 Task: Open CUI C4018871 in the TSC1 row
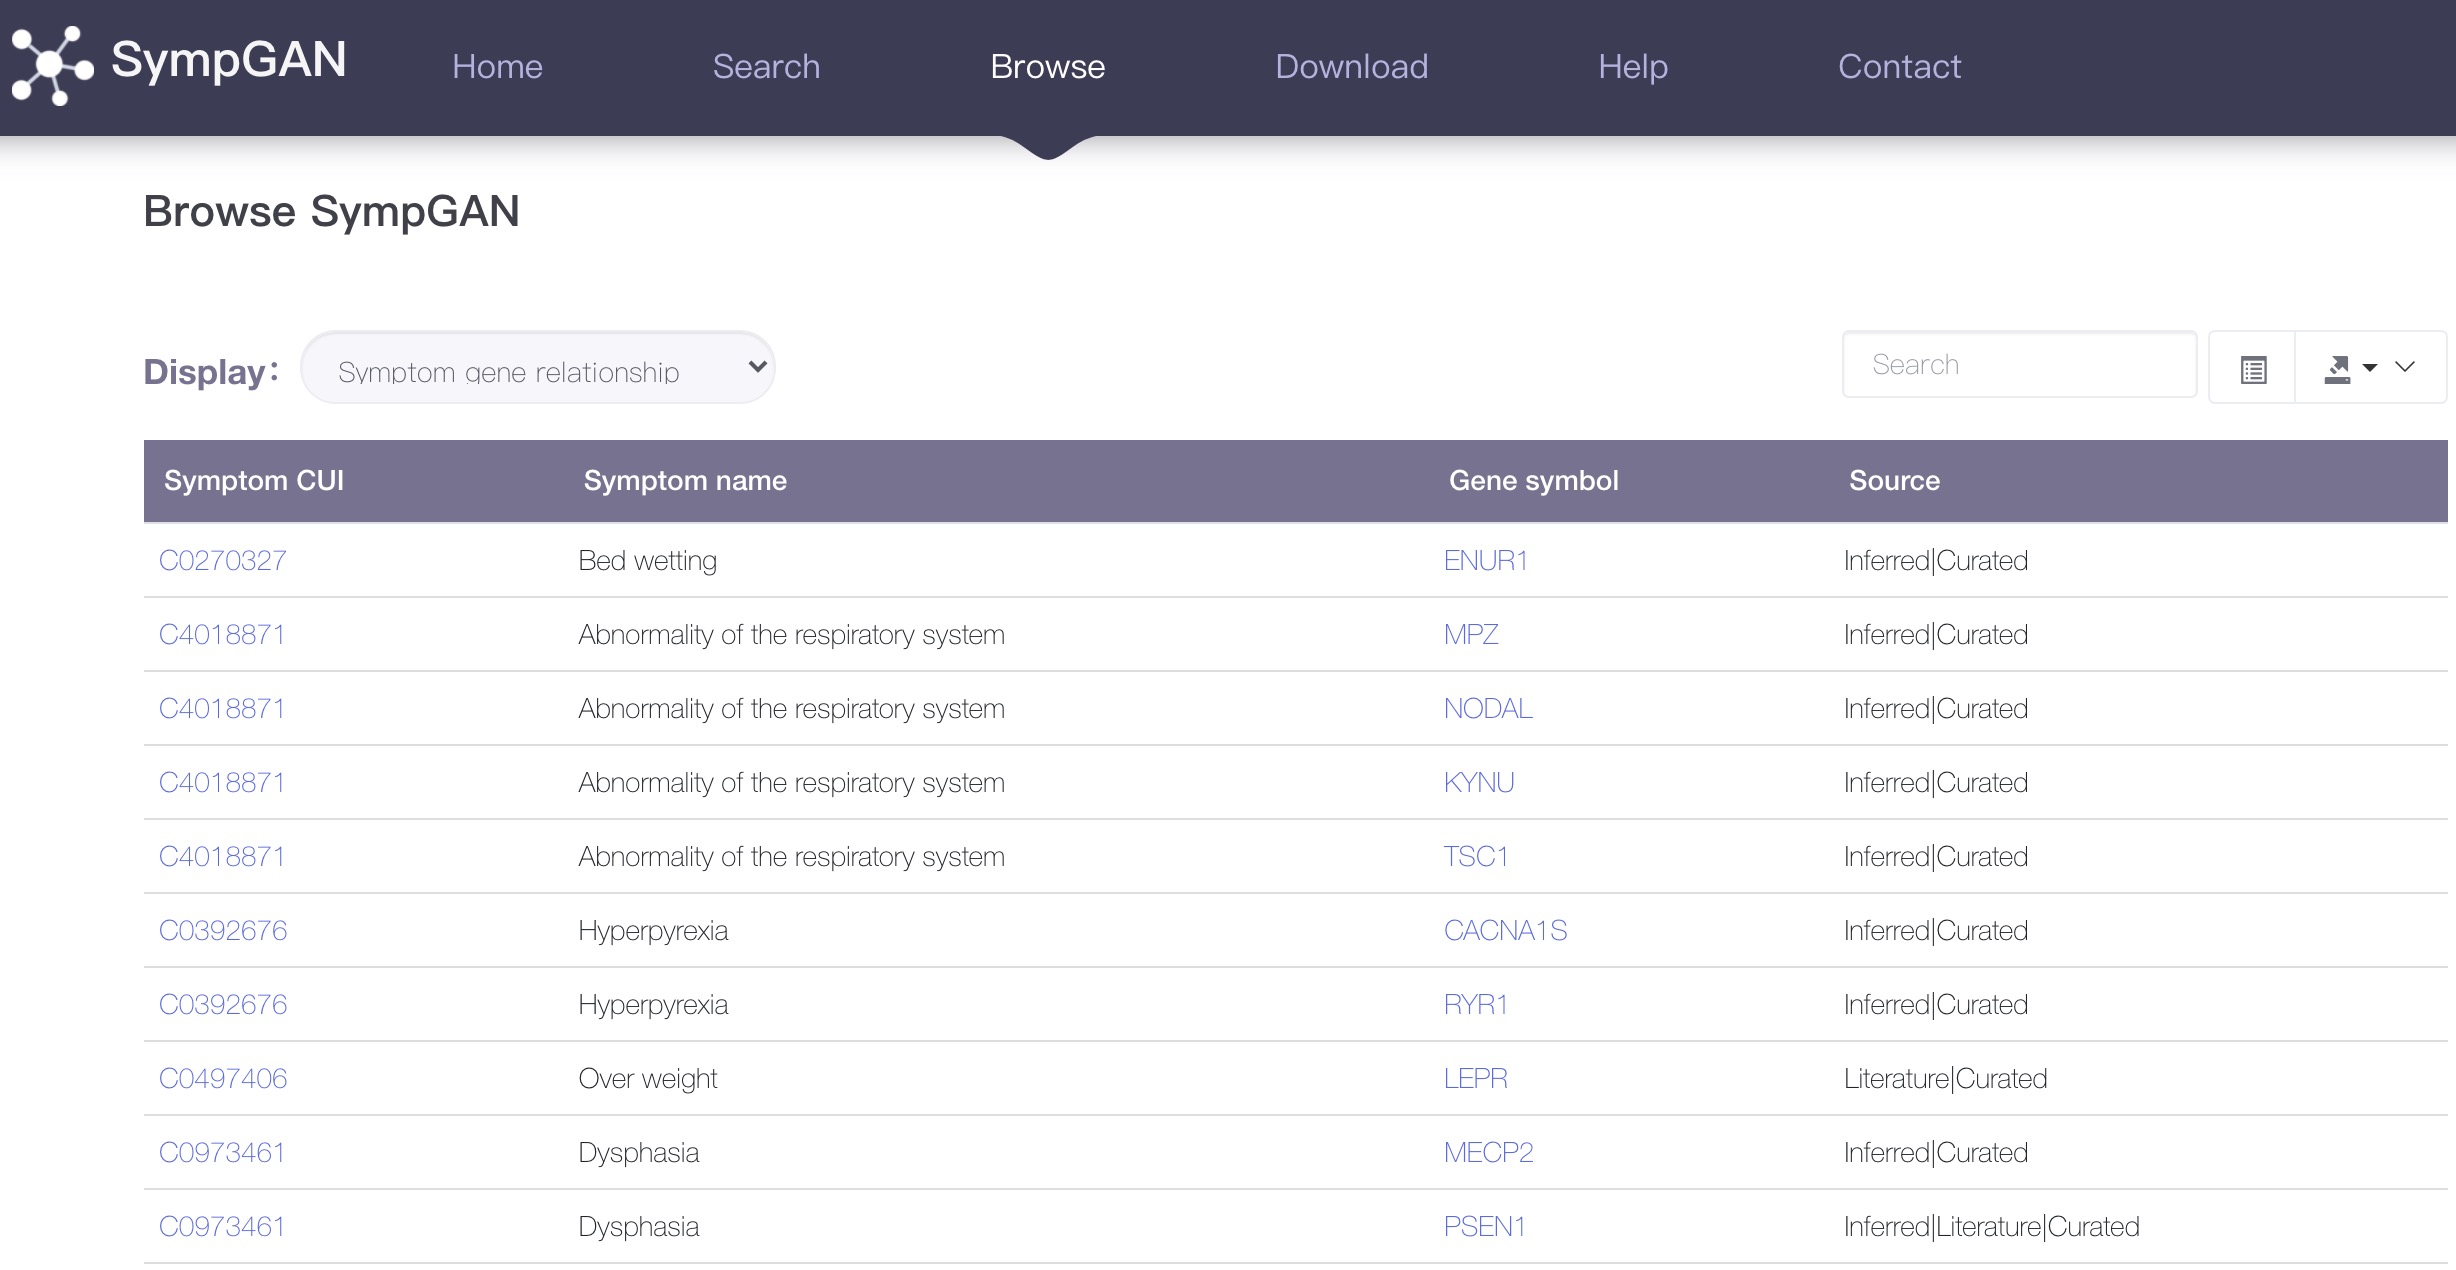point(222,857)
